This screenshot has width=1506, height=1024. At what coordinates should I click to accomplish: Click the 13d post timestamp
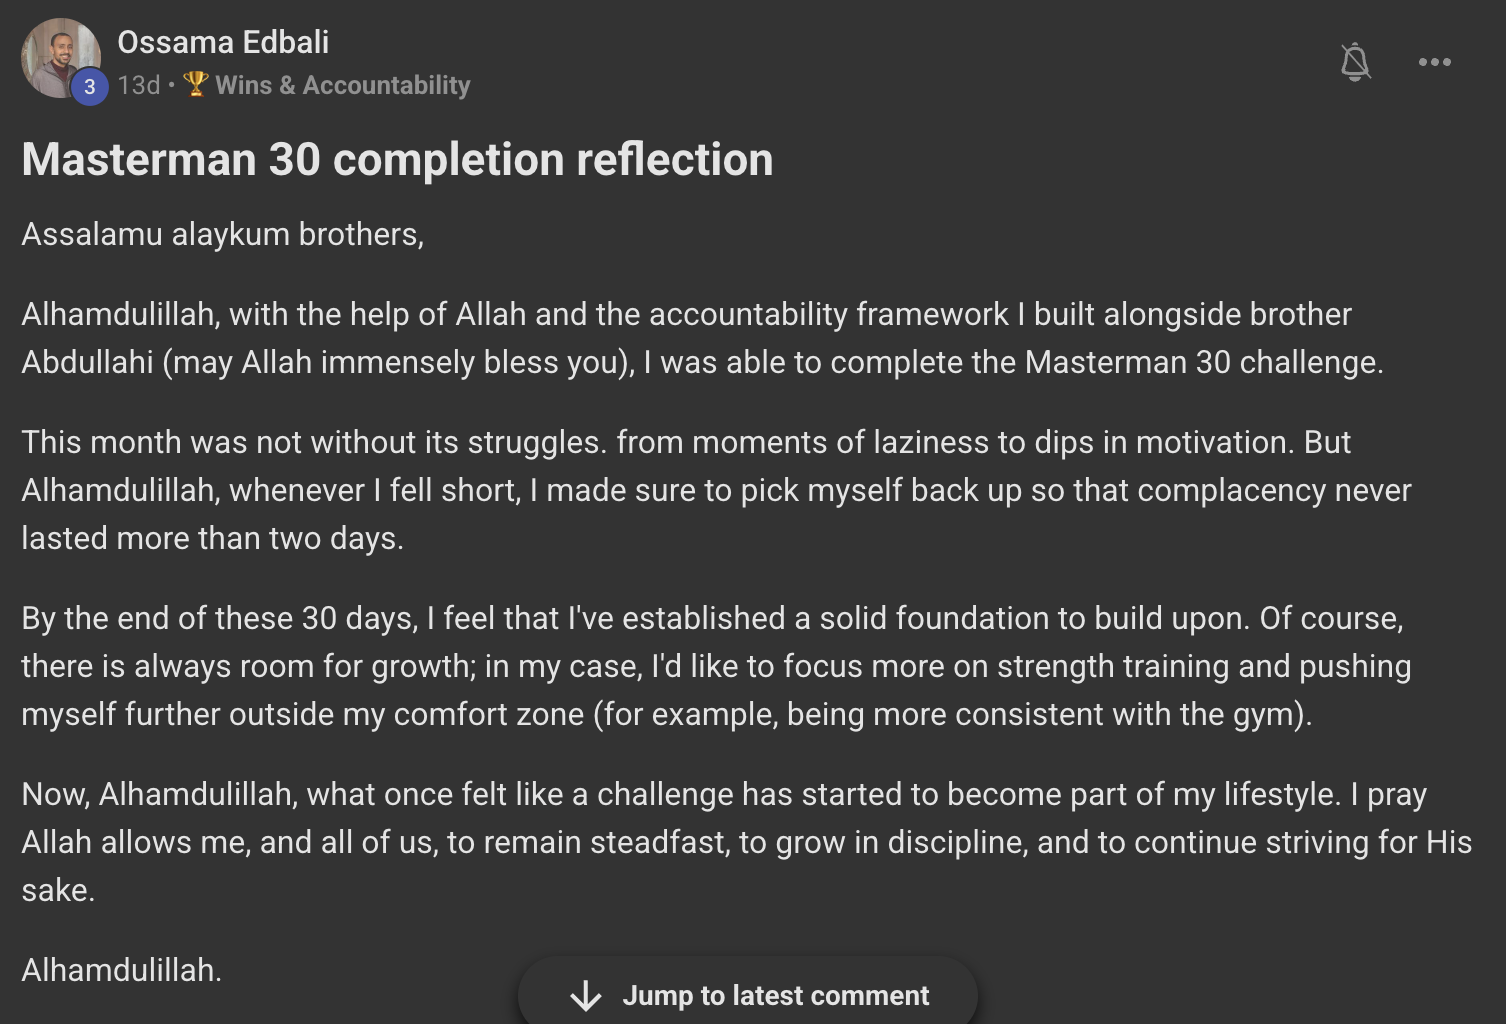[x=138, y=85]
